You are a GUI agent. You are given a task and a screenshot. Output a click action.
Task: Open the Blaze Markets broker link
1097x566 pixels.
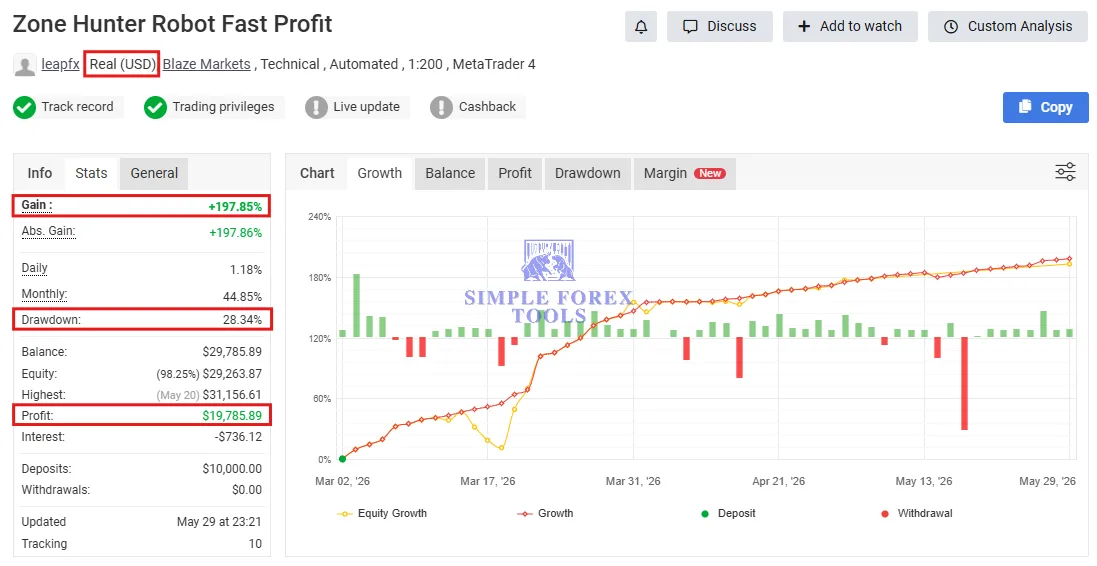206,64
